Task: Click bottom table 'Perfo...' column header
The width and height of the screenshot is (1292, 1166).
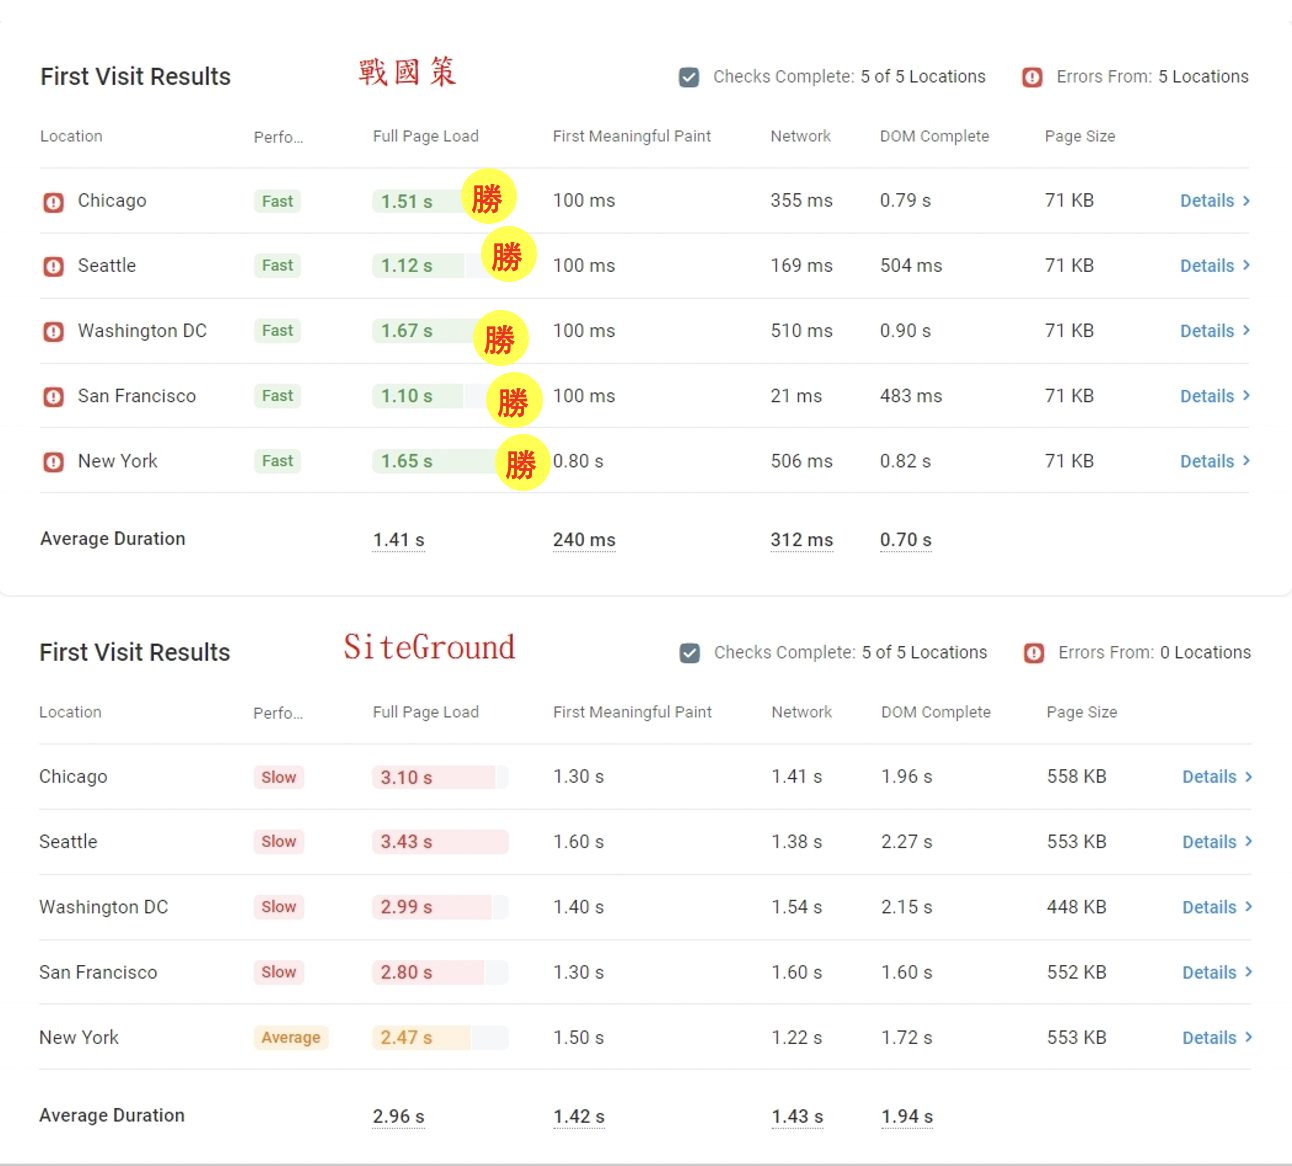Action: pos(278,713)
